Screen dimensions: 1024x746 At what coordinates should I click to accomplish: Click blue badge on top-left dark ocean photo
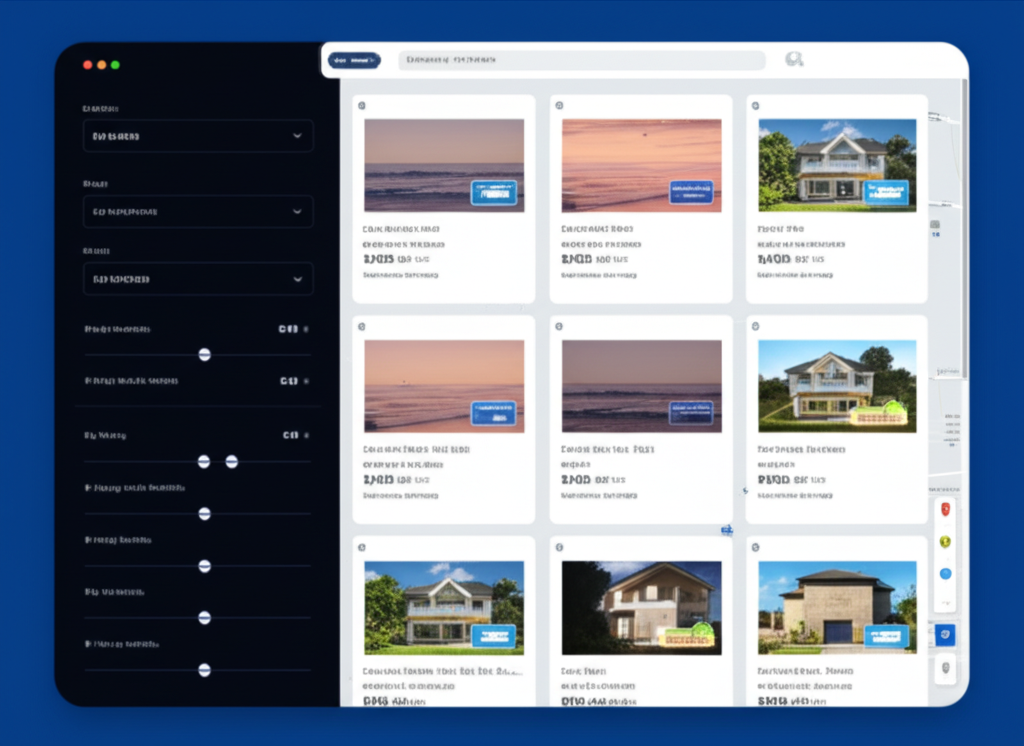[x=494, y=193]
